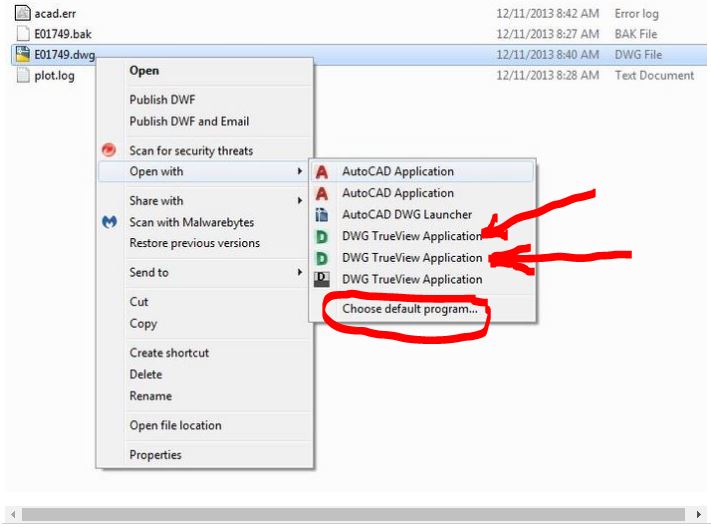Choose Rename from the context menu
Image resolution: width=711 pixels, height=527 pixels.
pyautogui.click(x=151, y=396)
